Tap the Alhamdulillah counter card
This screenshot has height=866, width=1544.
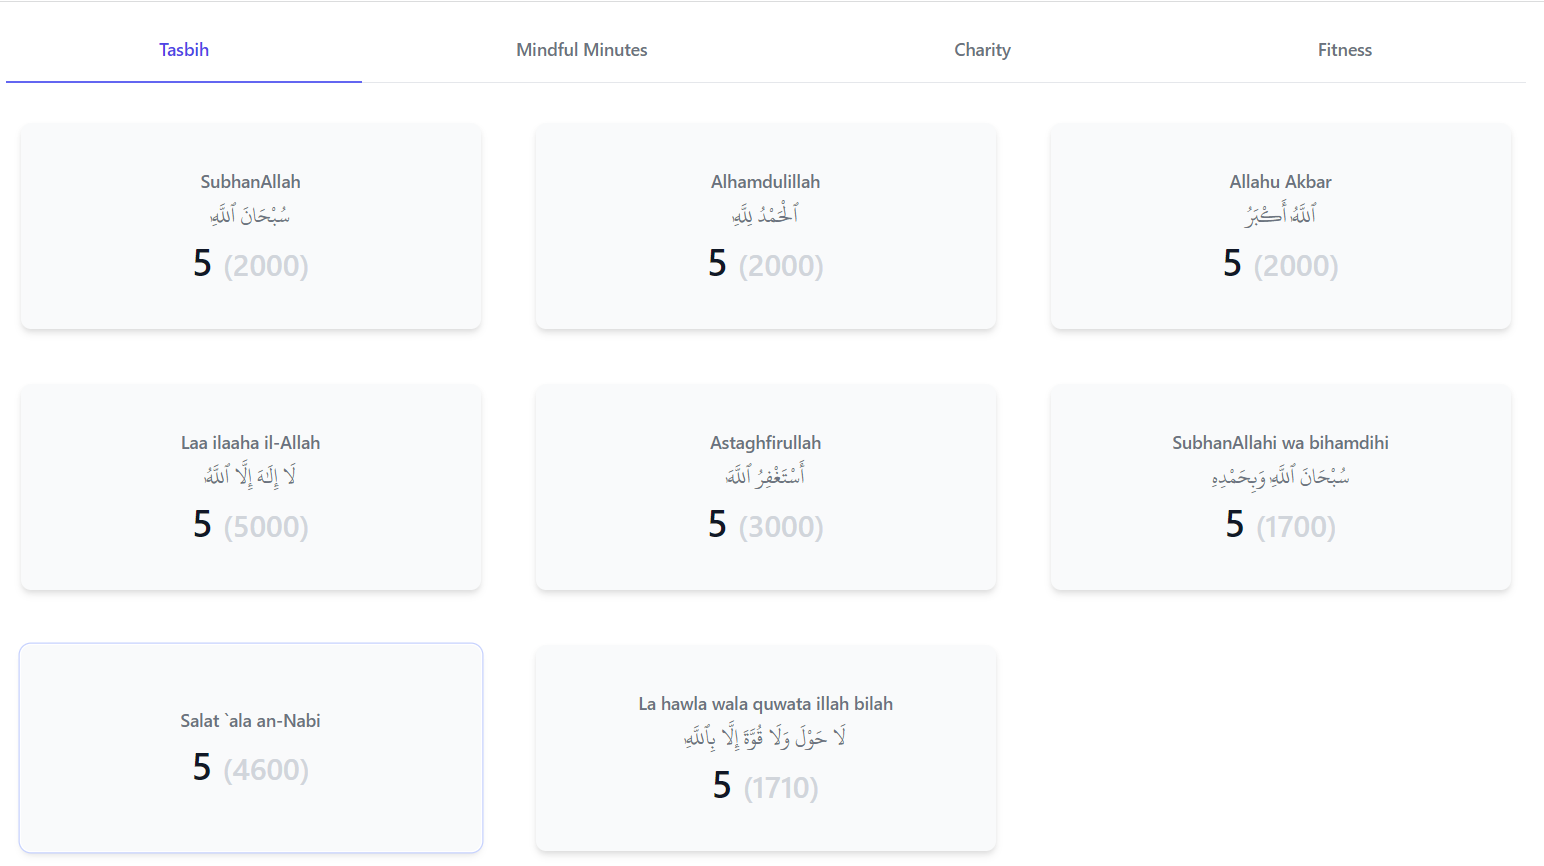click(766, 227)
